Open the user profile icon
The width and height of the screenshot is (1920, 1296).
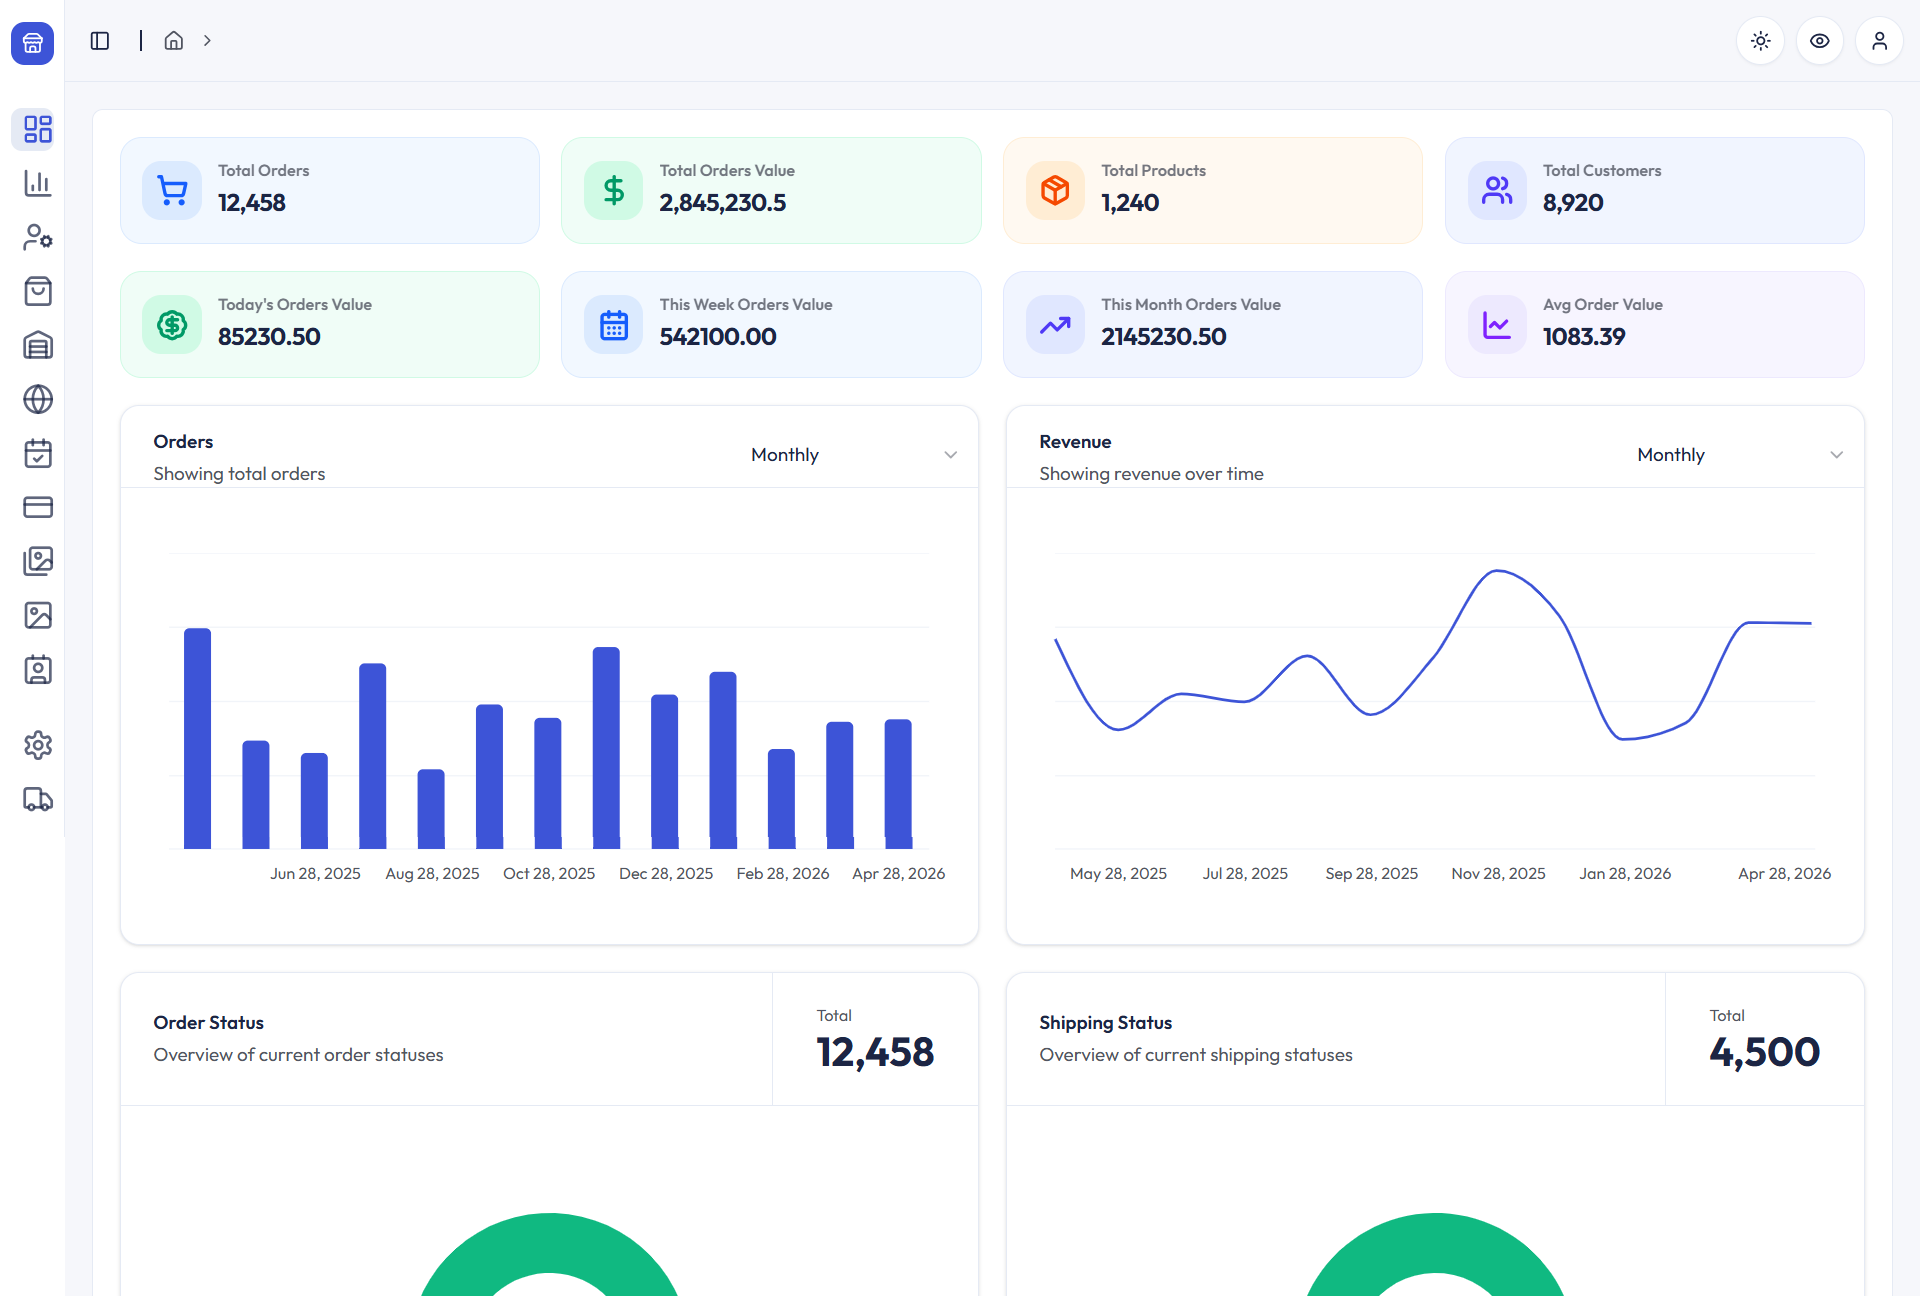tap(1879, 41)
